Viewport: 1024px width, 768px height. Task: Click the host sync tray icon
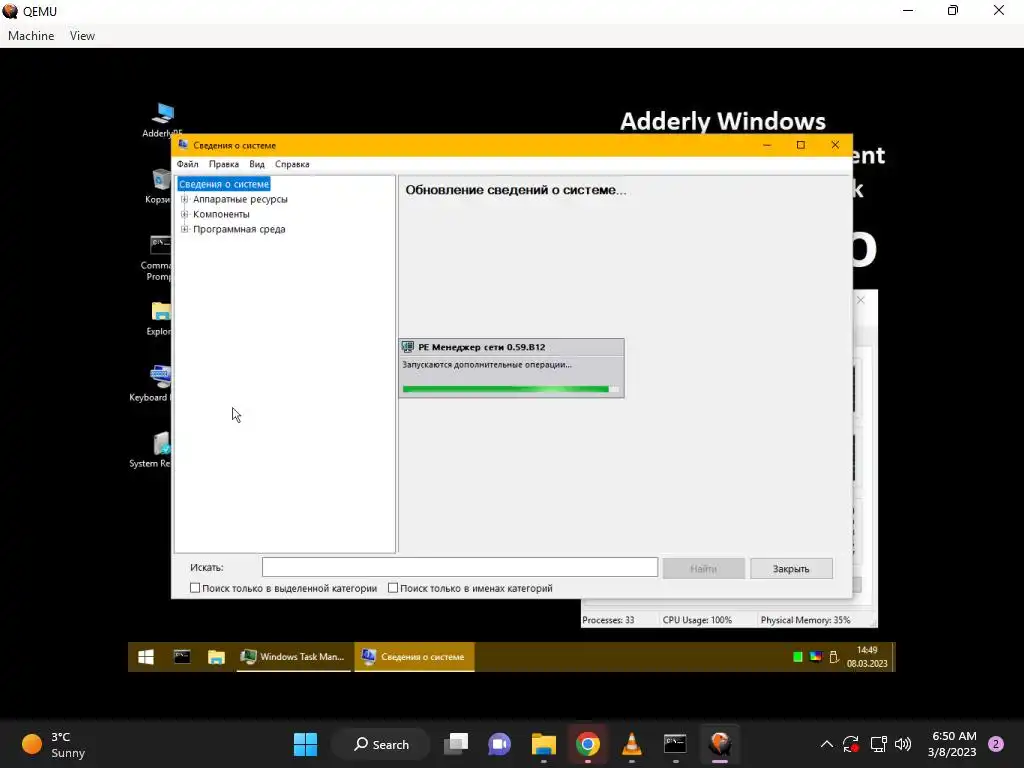coord(851,744)
